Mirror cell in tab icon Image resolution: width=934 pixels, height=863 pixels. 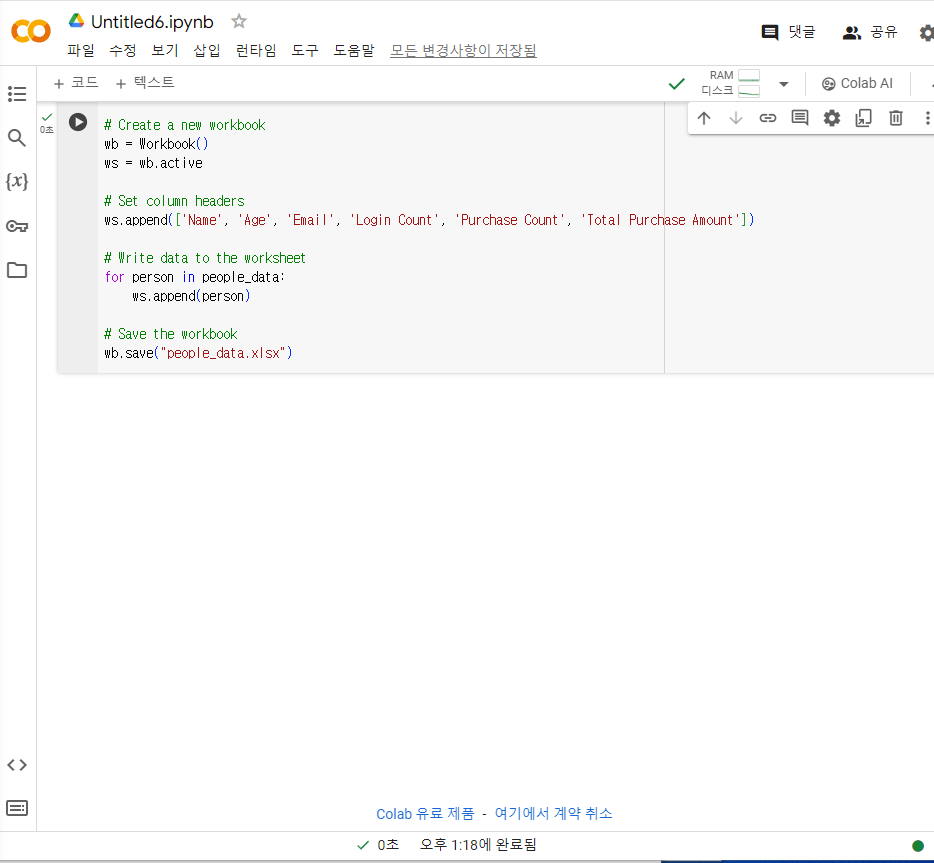coord(864,118)
